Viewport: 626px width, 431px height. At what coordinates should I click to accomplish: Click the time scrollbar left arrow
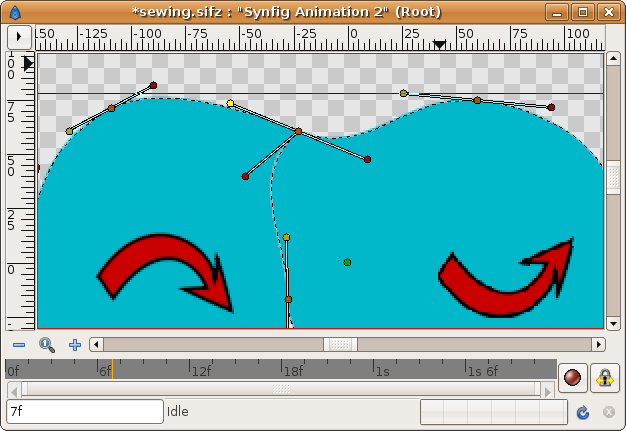(x=14, y=390)
